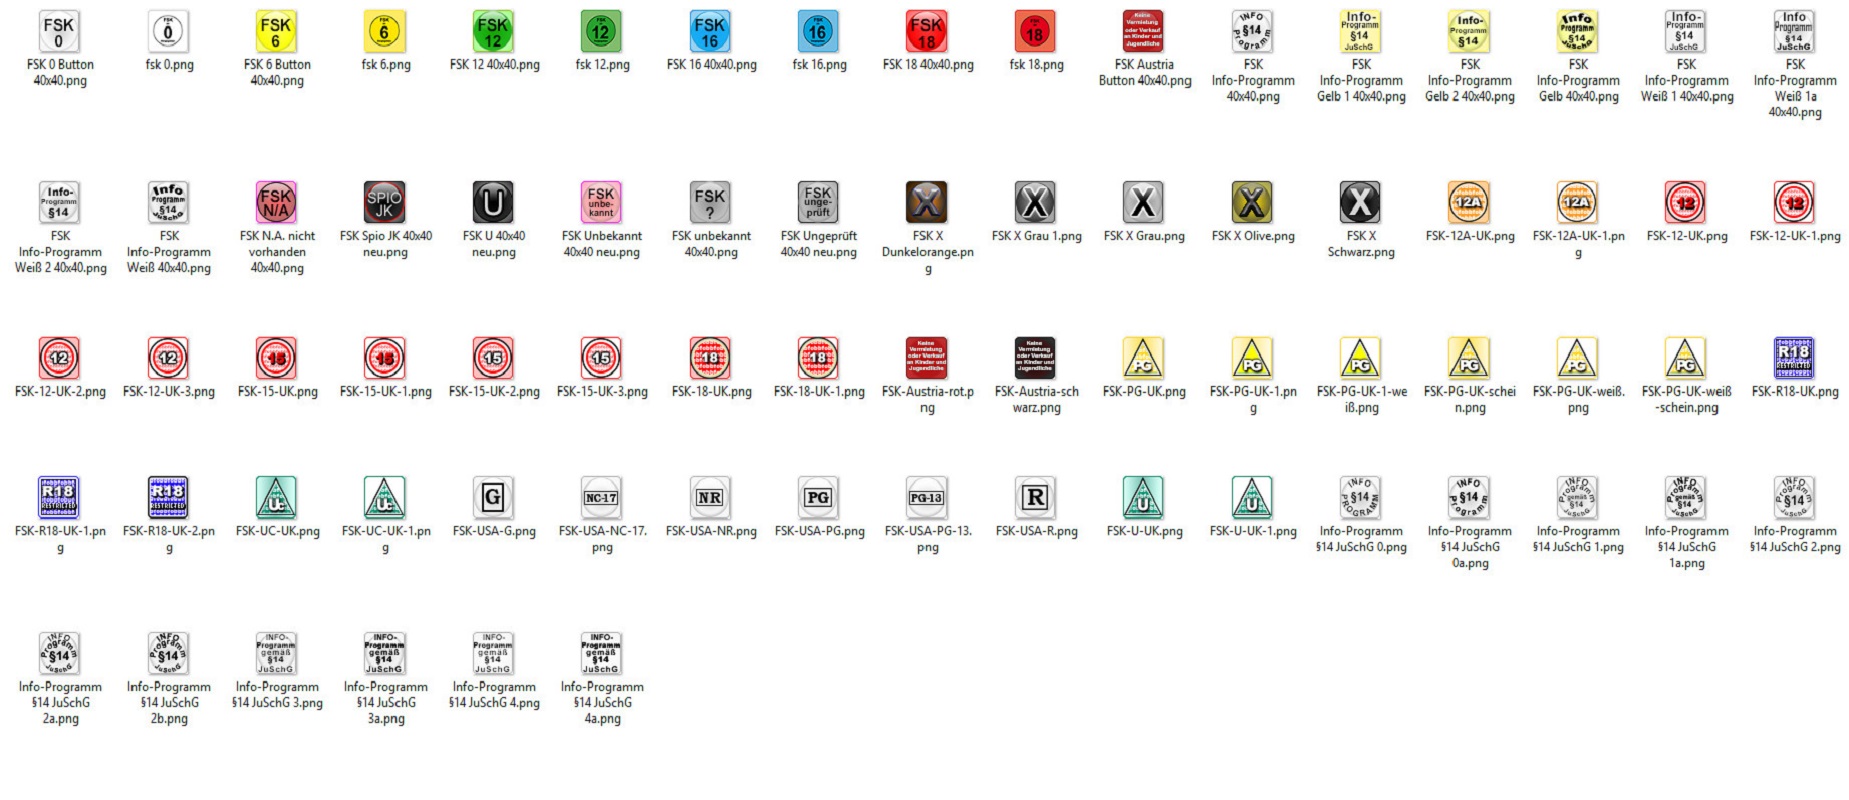Click the 'FSK-12A-UK-1.png' file name

[x=1578, y=244]
